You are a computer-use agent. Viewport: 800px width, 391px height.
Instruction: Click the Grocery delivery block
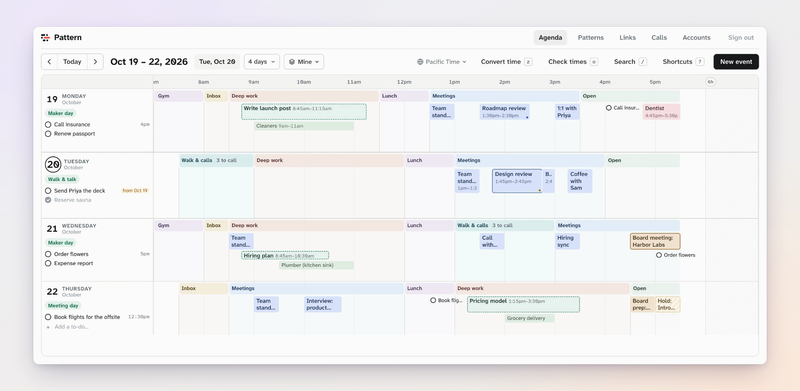pyautogui.click(x=530, y=319)
